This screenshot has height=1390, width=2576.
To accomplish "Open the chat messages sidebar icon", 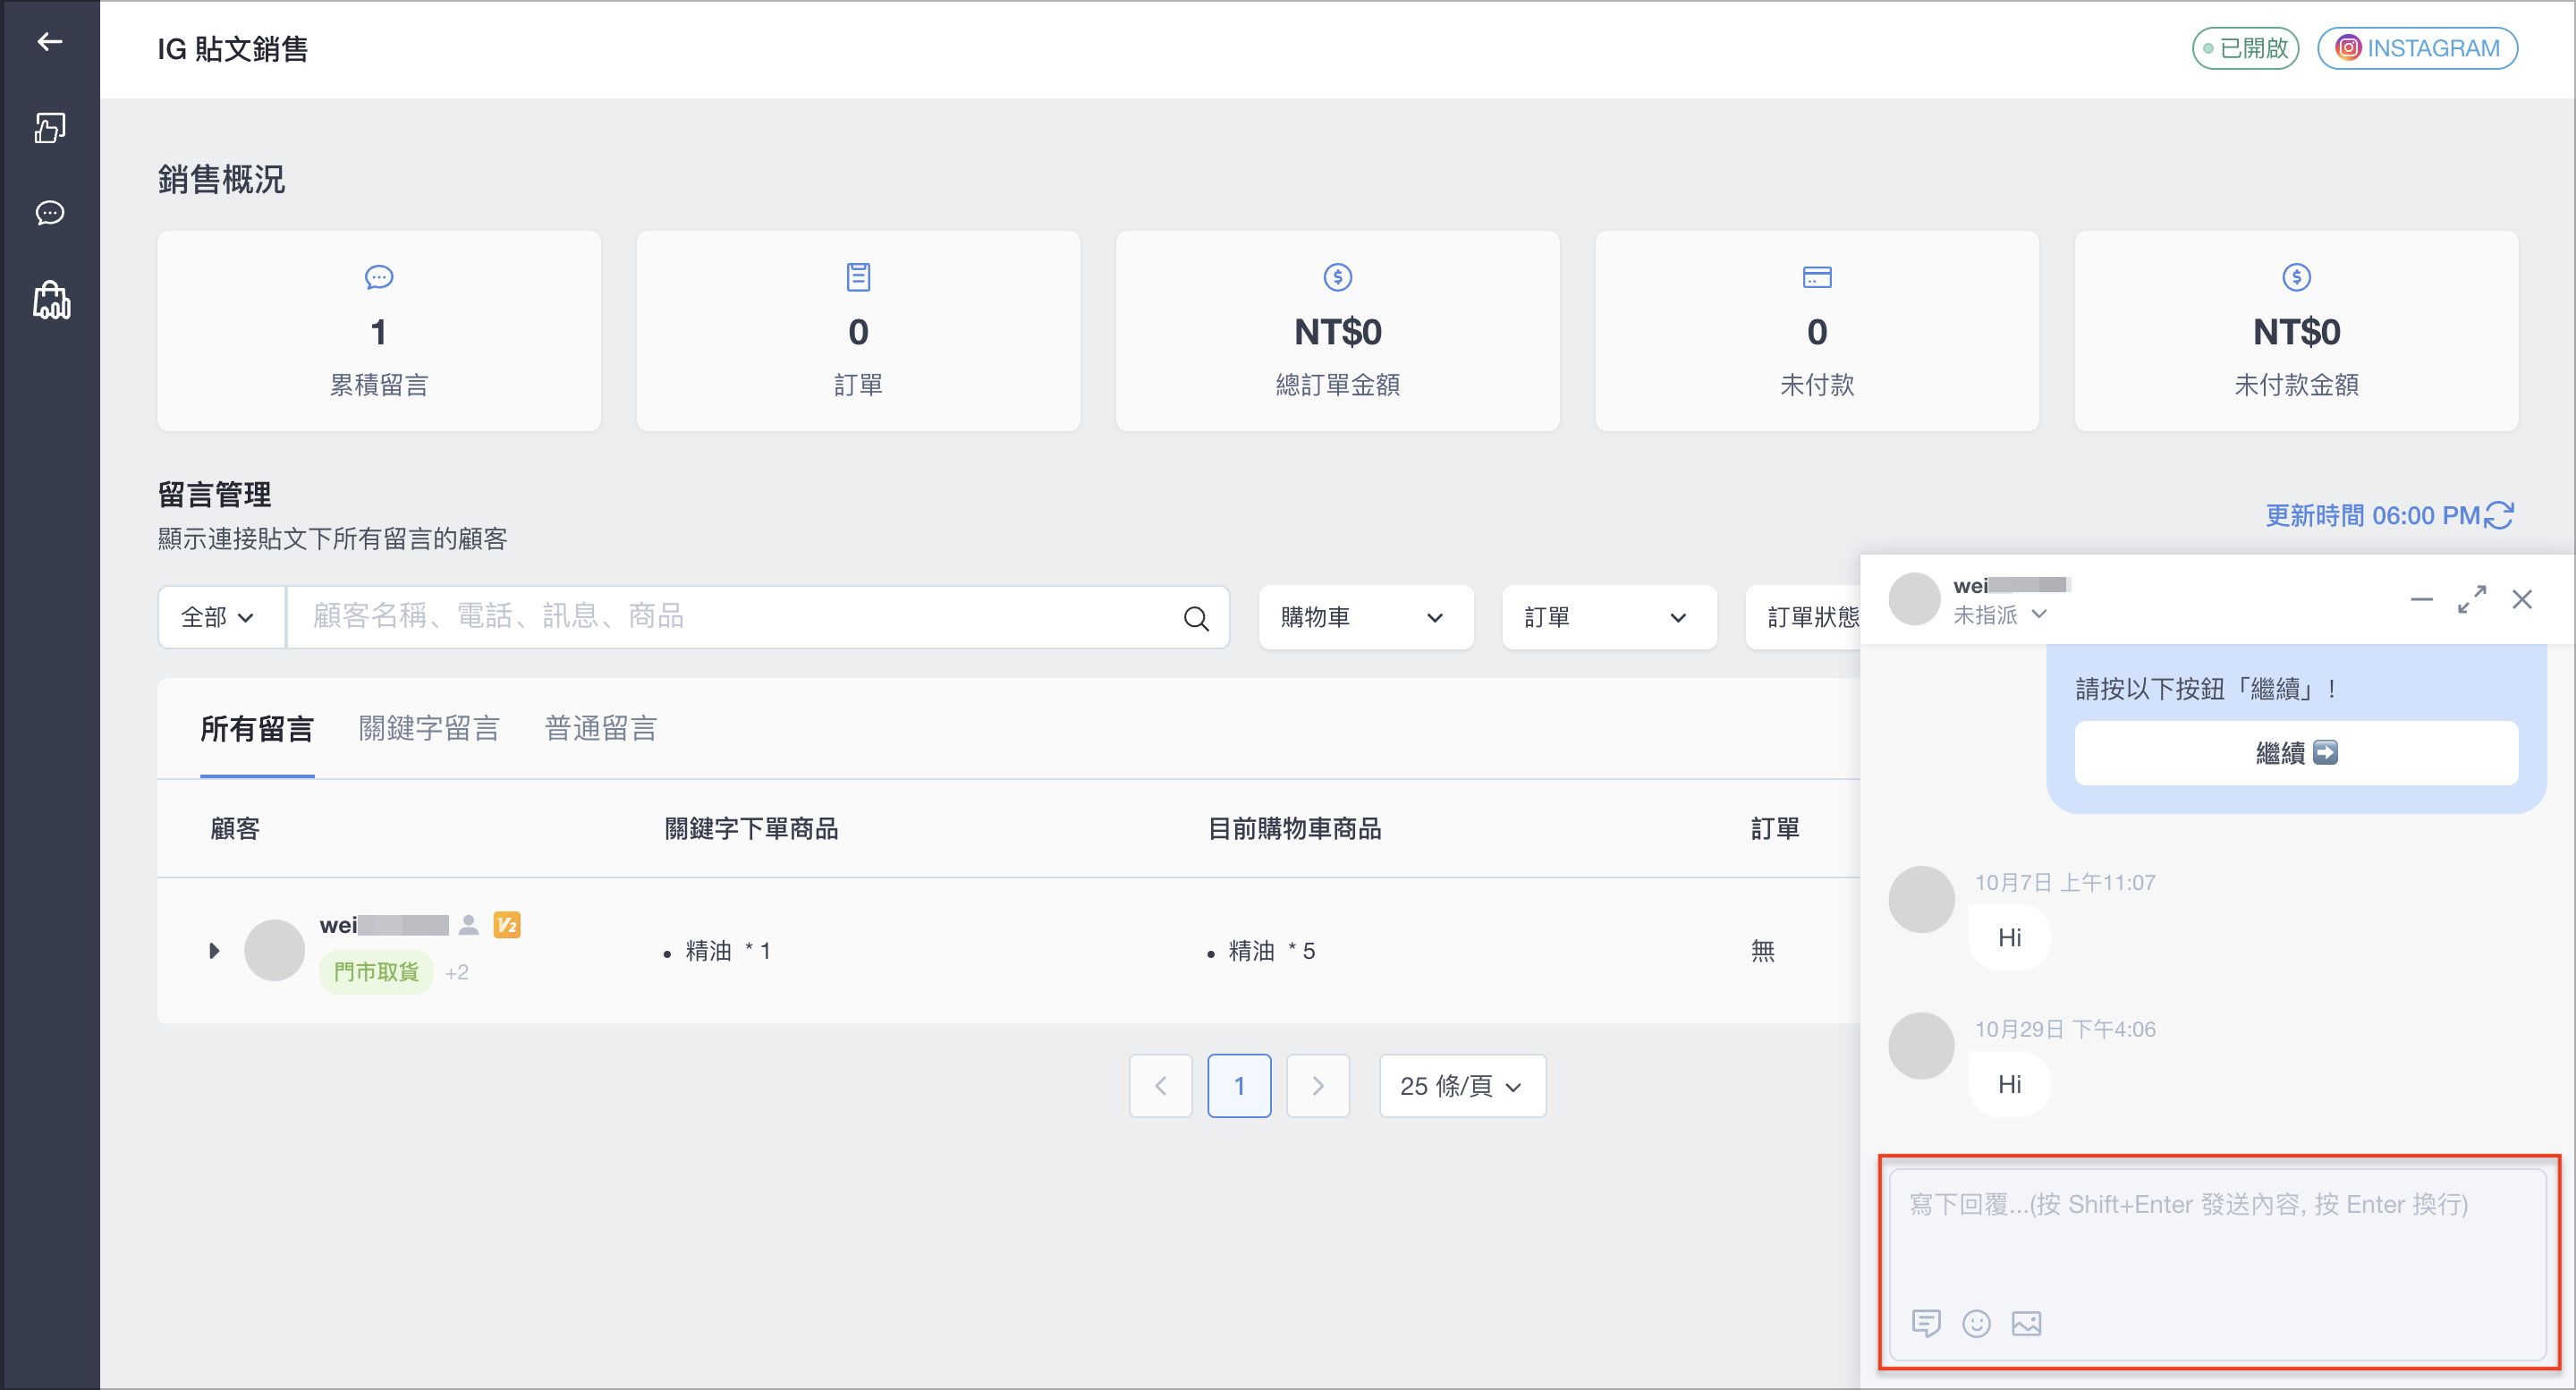I will [x=49, y=213].
